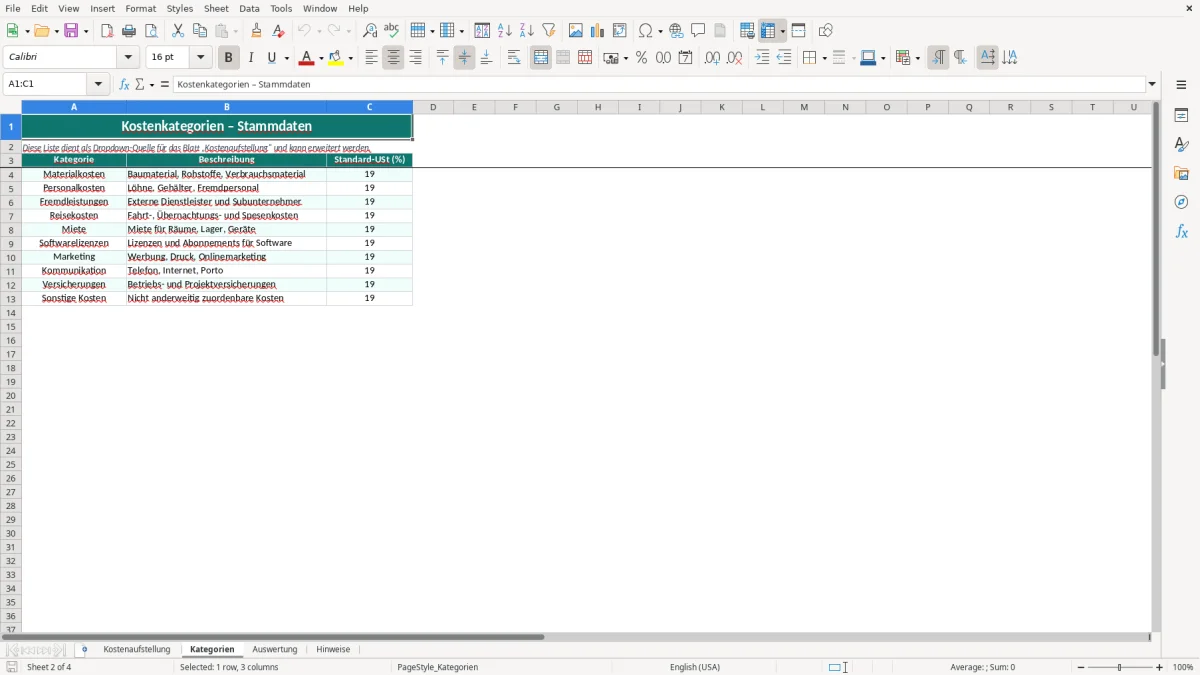Click Insert Comment icon
Viewport: 1200px width, 675px height.
click(698, 31)
